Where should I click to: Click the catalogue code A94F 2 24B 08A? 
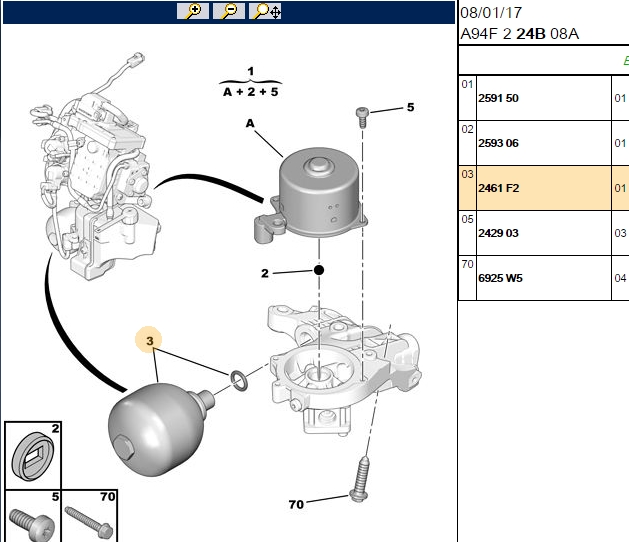point(519,34)
